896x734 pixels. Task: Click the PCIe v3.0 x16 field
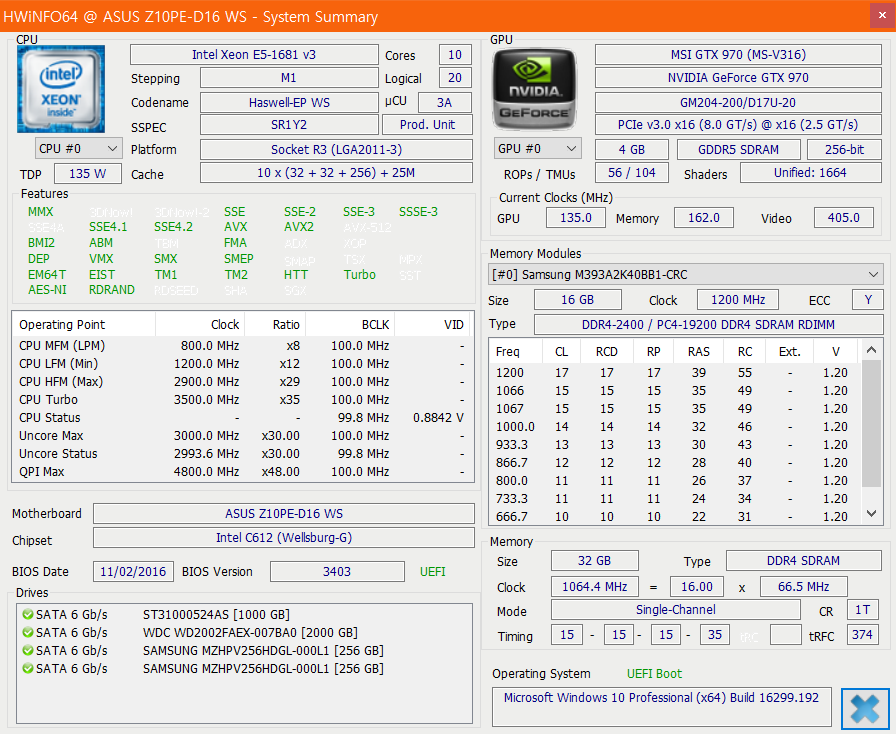tap(738, 125)
